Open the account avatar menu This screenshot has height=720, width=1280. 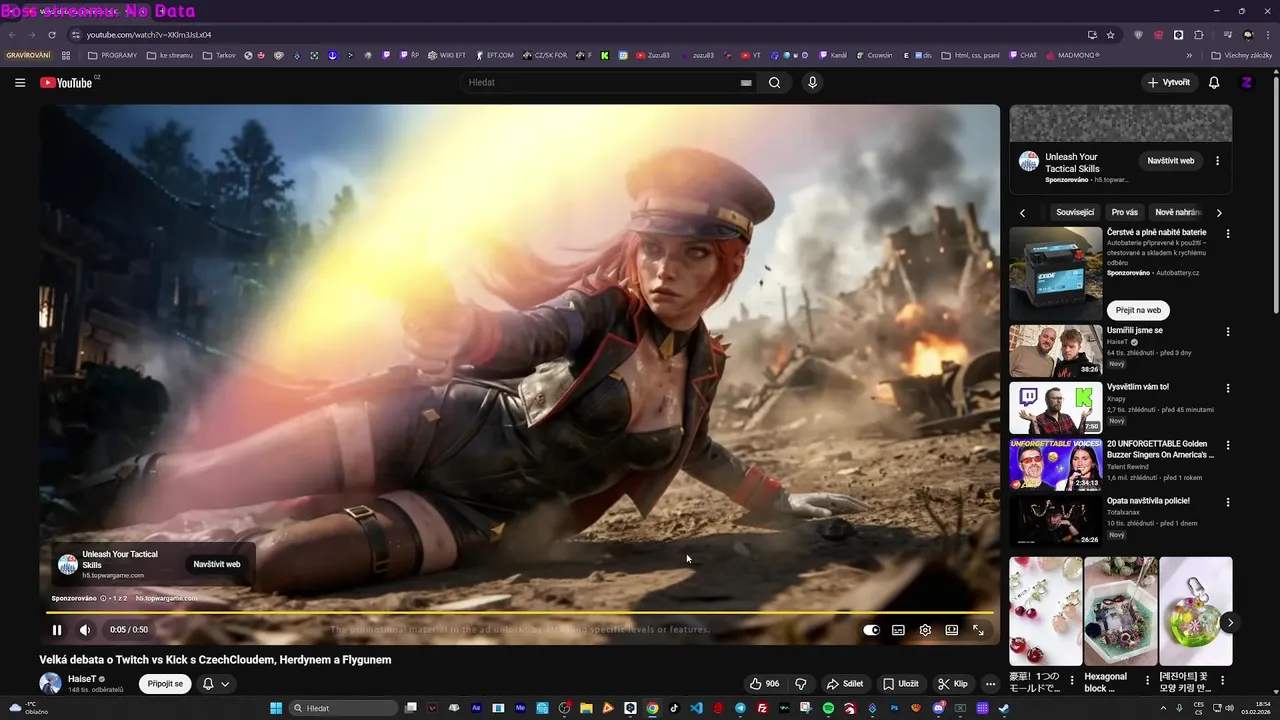pos(1247,82)
